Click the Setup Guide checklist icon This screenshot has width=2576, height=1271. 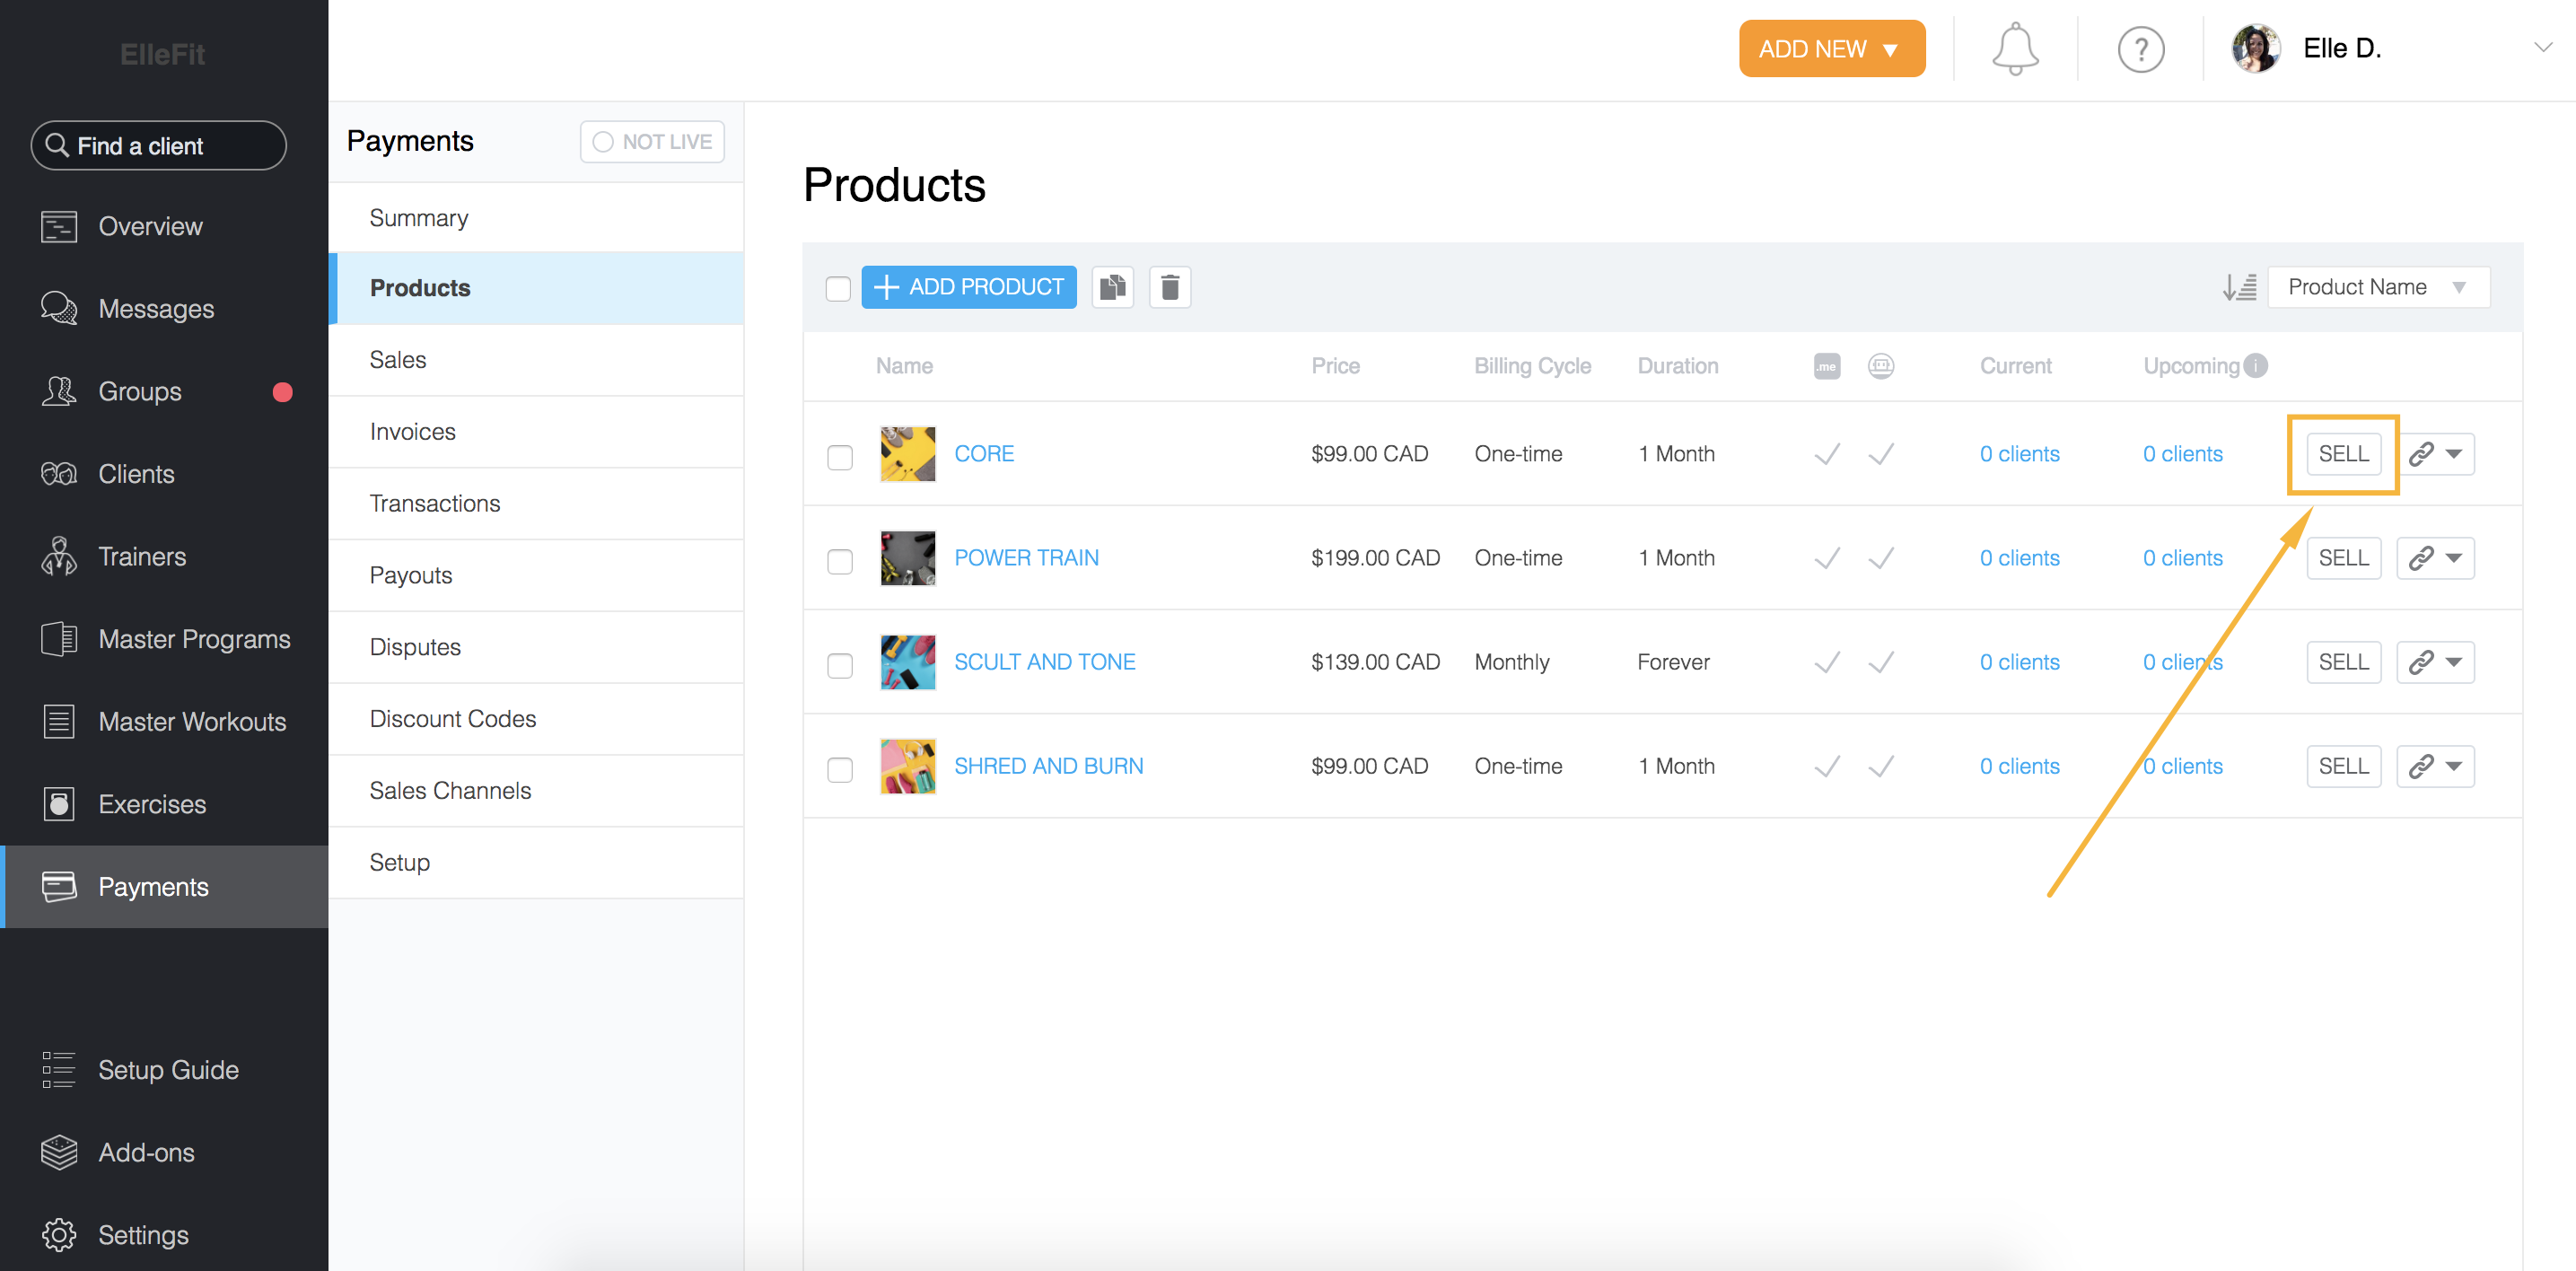[x=59, y=1069]
